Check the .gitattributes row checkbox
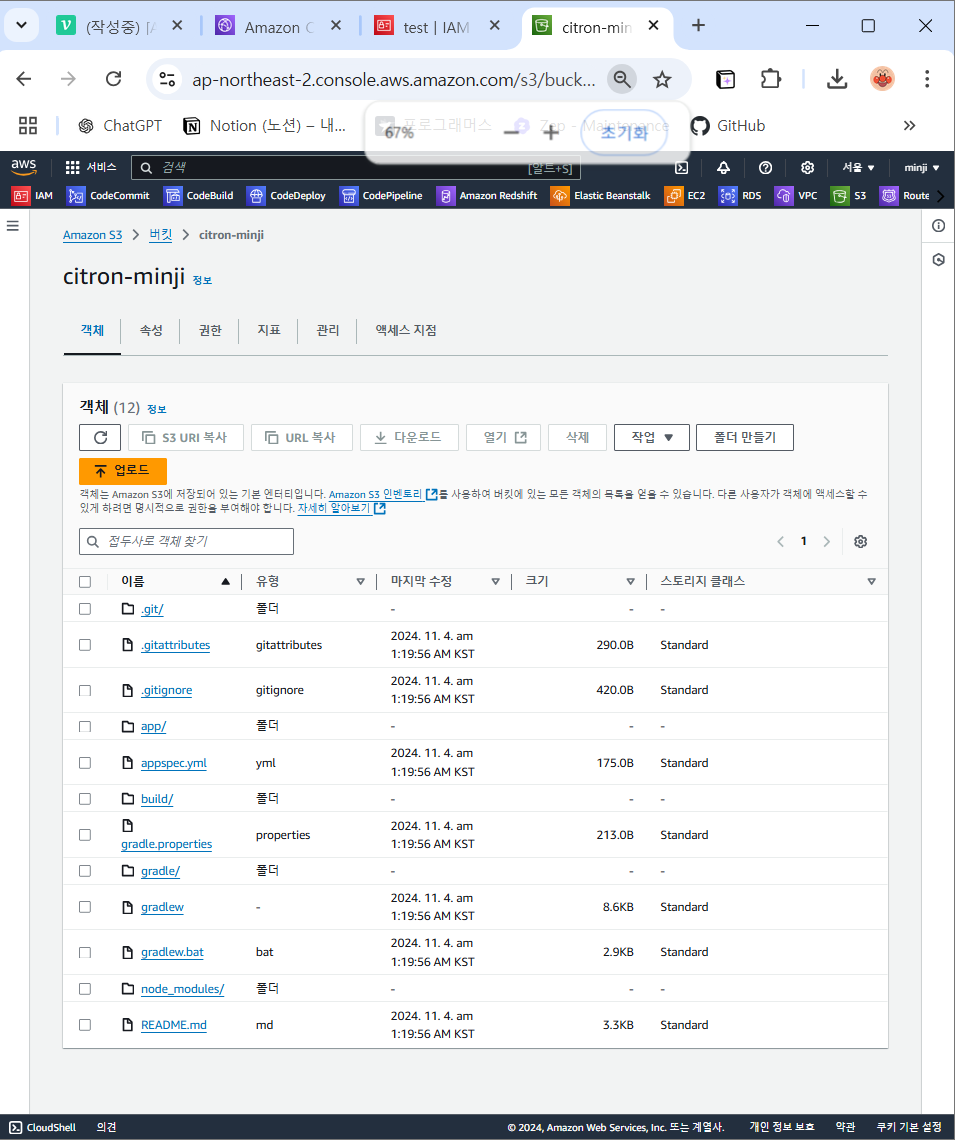This screenshot has width=955, height=1140. click(85, 645)
